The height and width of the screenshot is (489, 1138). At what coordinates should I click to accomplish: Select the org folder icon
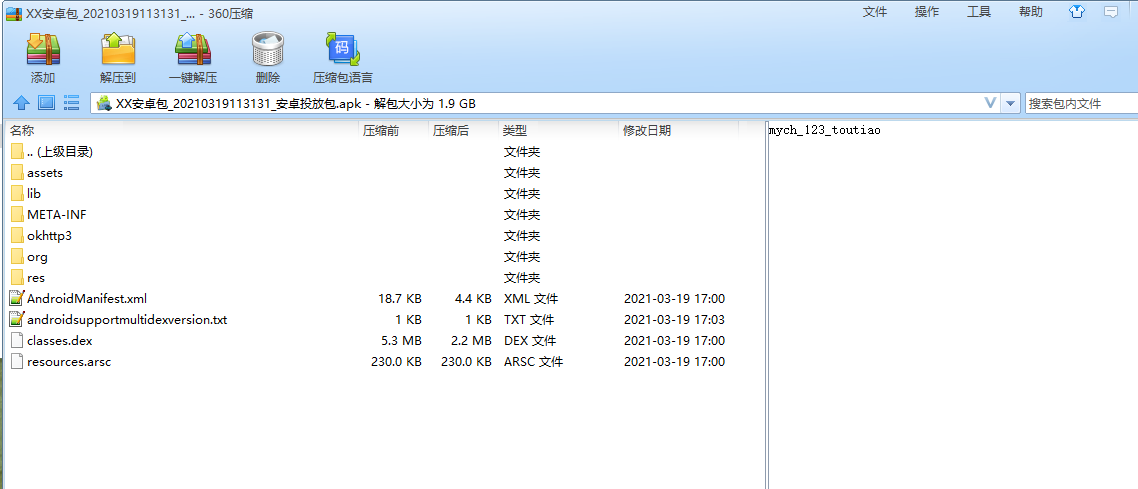[x=17, y=257]
